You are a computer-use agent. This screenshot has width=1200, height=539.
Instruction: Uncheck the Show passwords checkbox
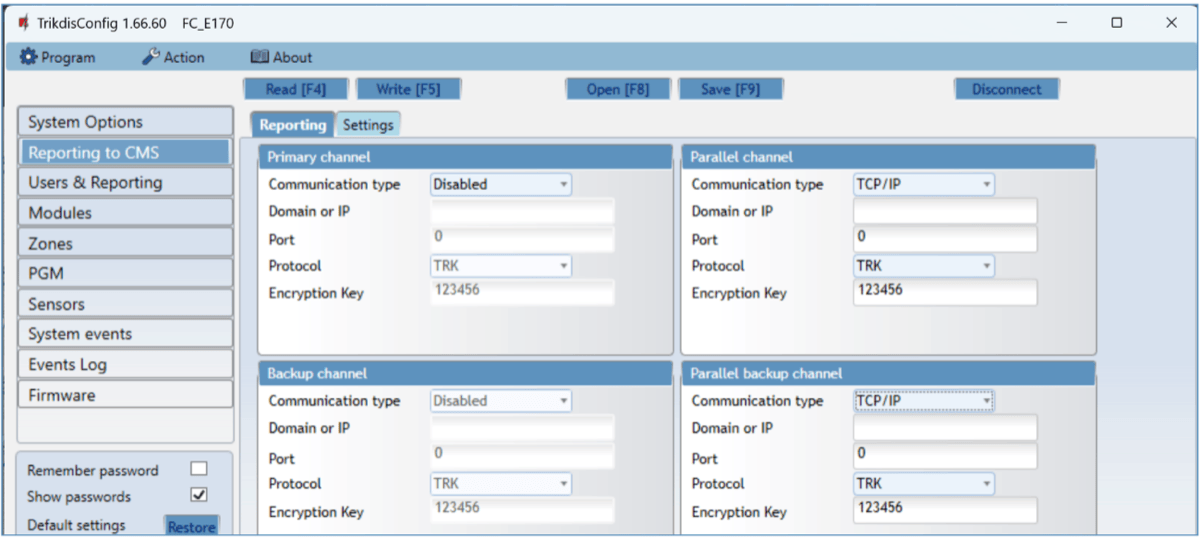click(x=199, y=495)
